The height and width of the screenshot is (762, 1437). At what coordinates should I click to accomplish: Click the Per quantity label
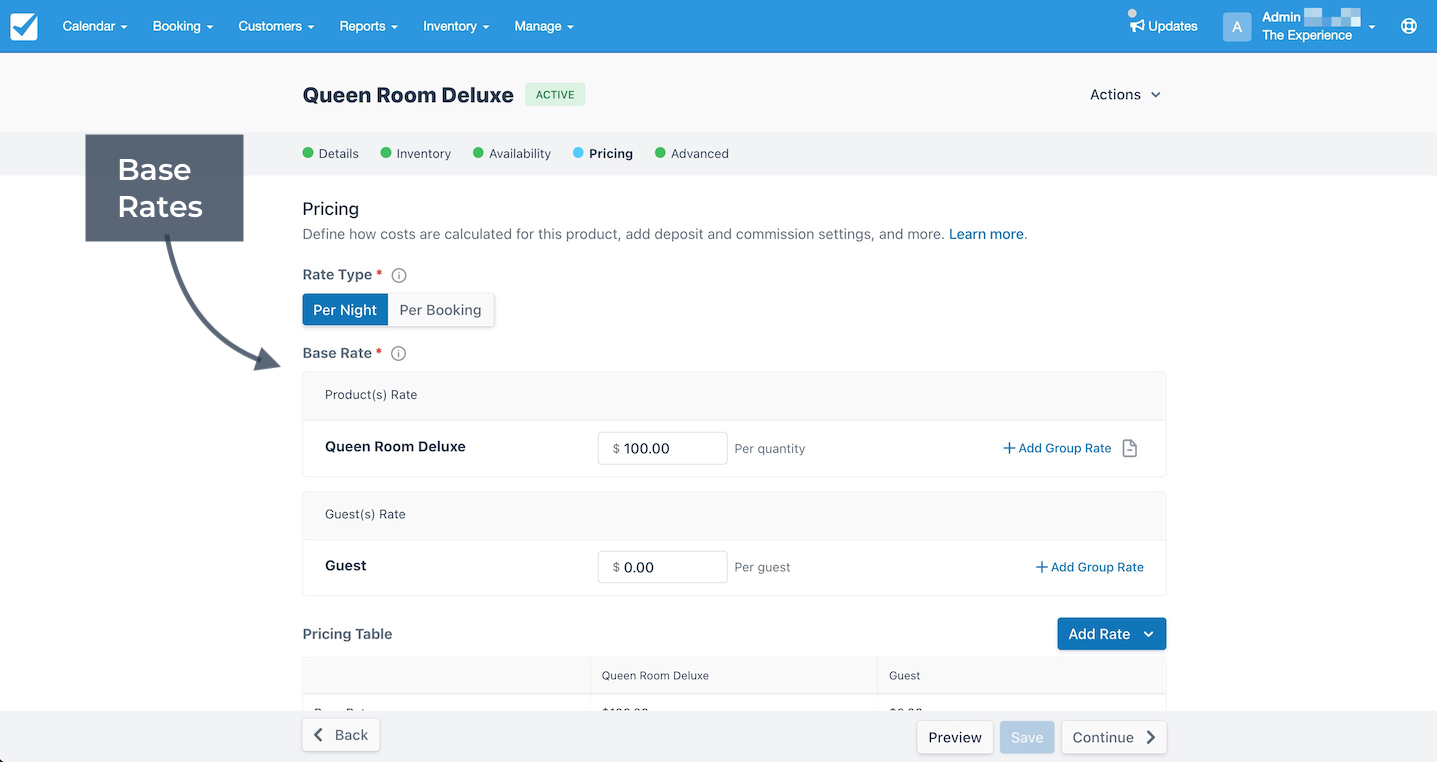point(770,449)
